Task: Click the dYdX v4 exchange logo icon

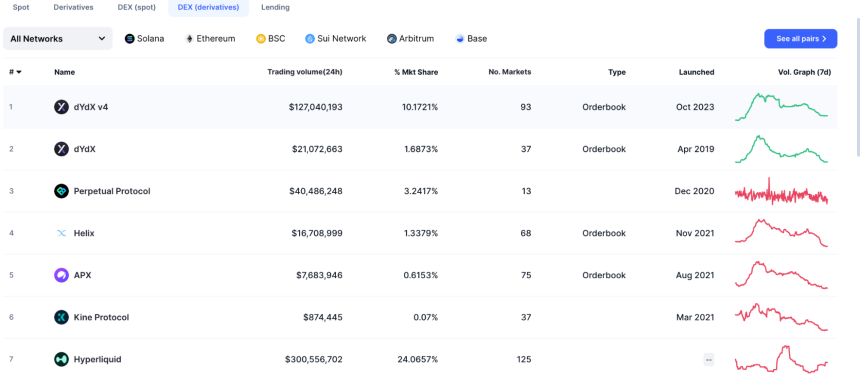Action: click(61, 107)
